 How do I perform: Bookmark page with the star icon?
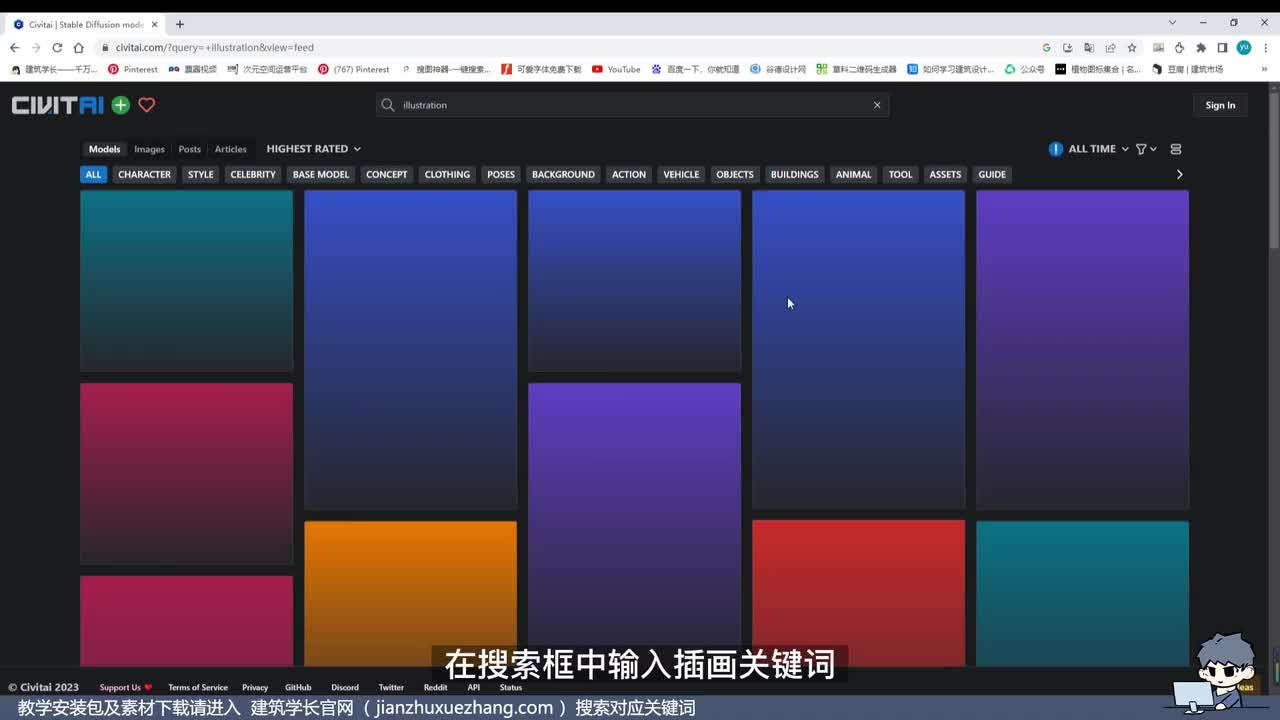[x=1132, y=47]
